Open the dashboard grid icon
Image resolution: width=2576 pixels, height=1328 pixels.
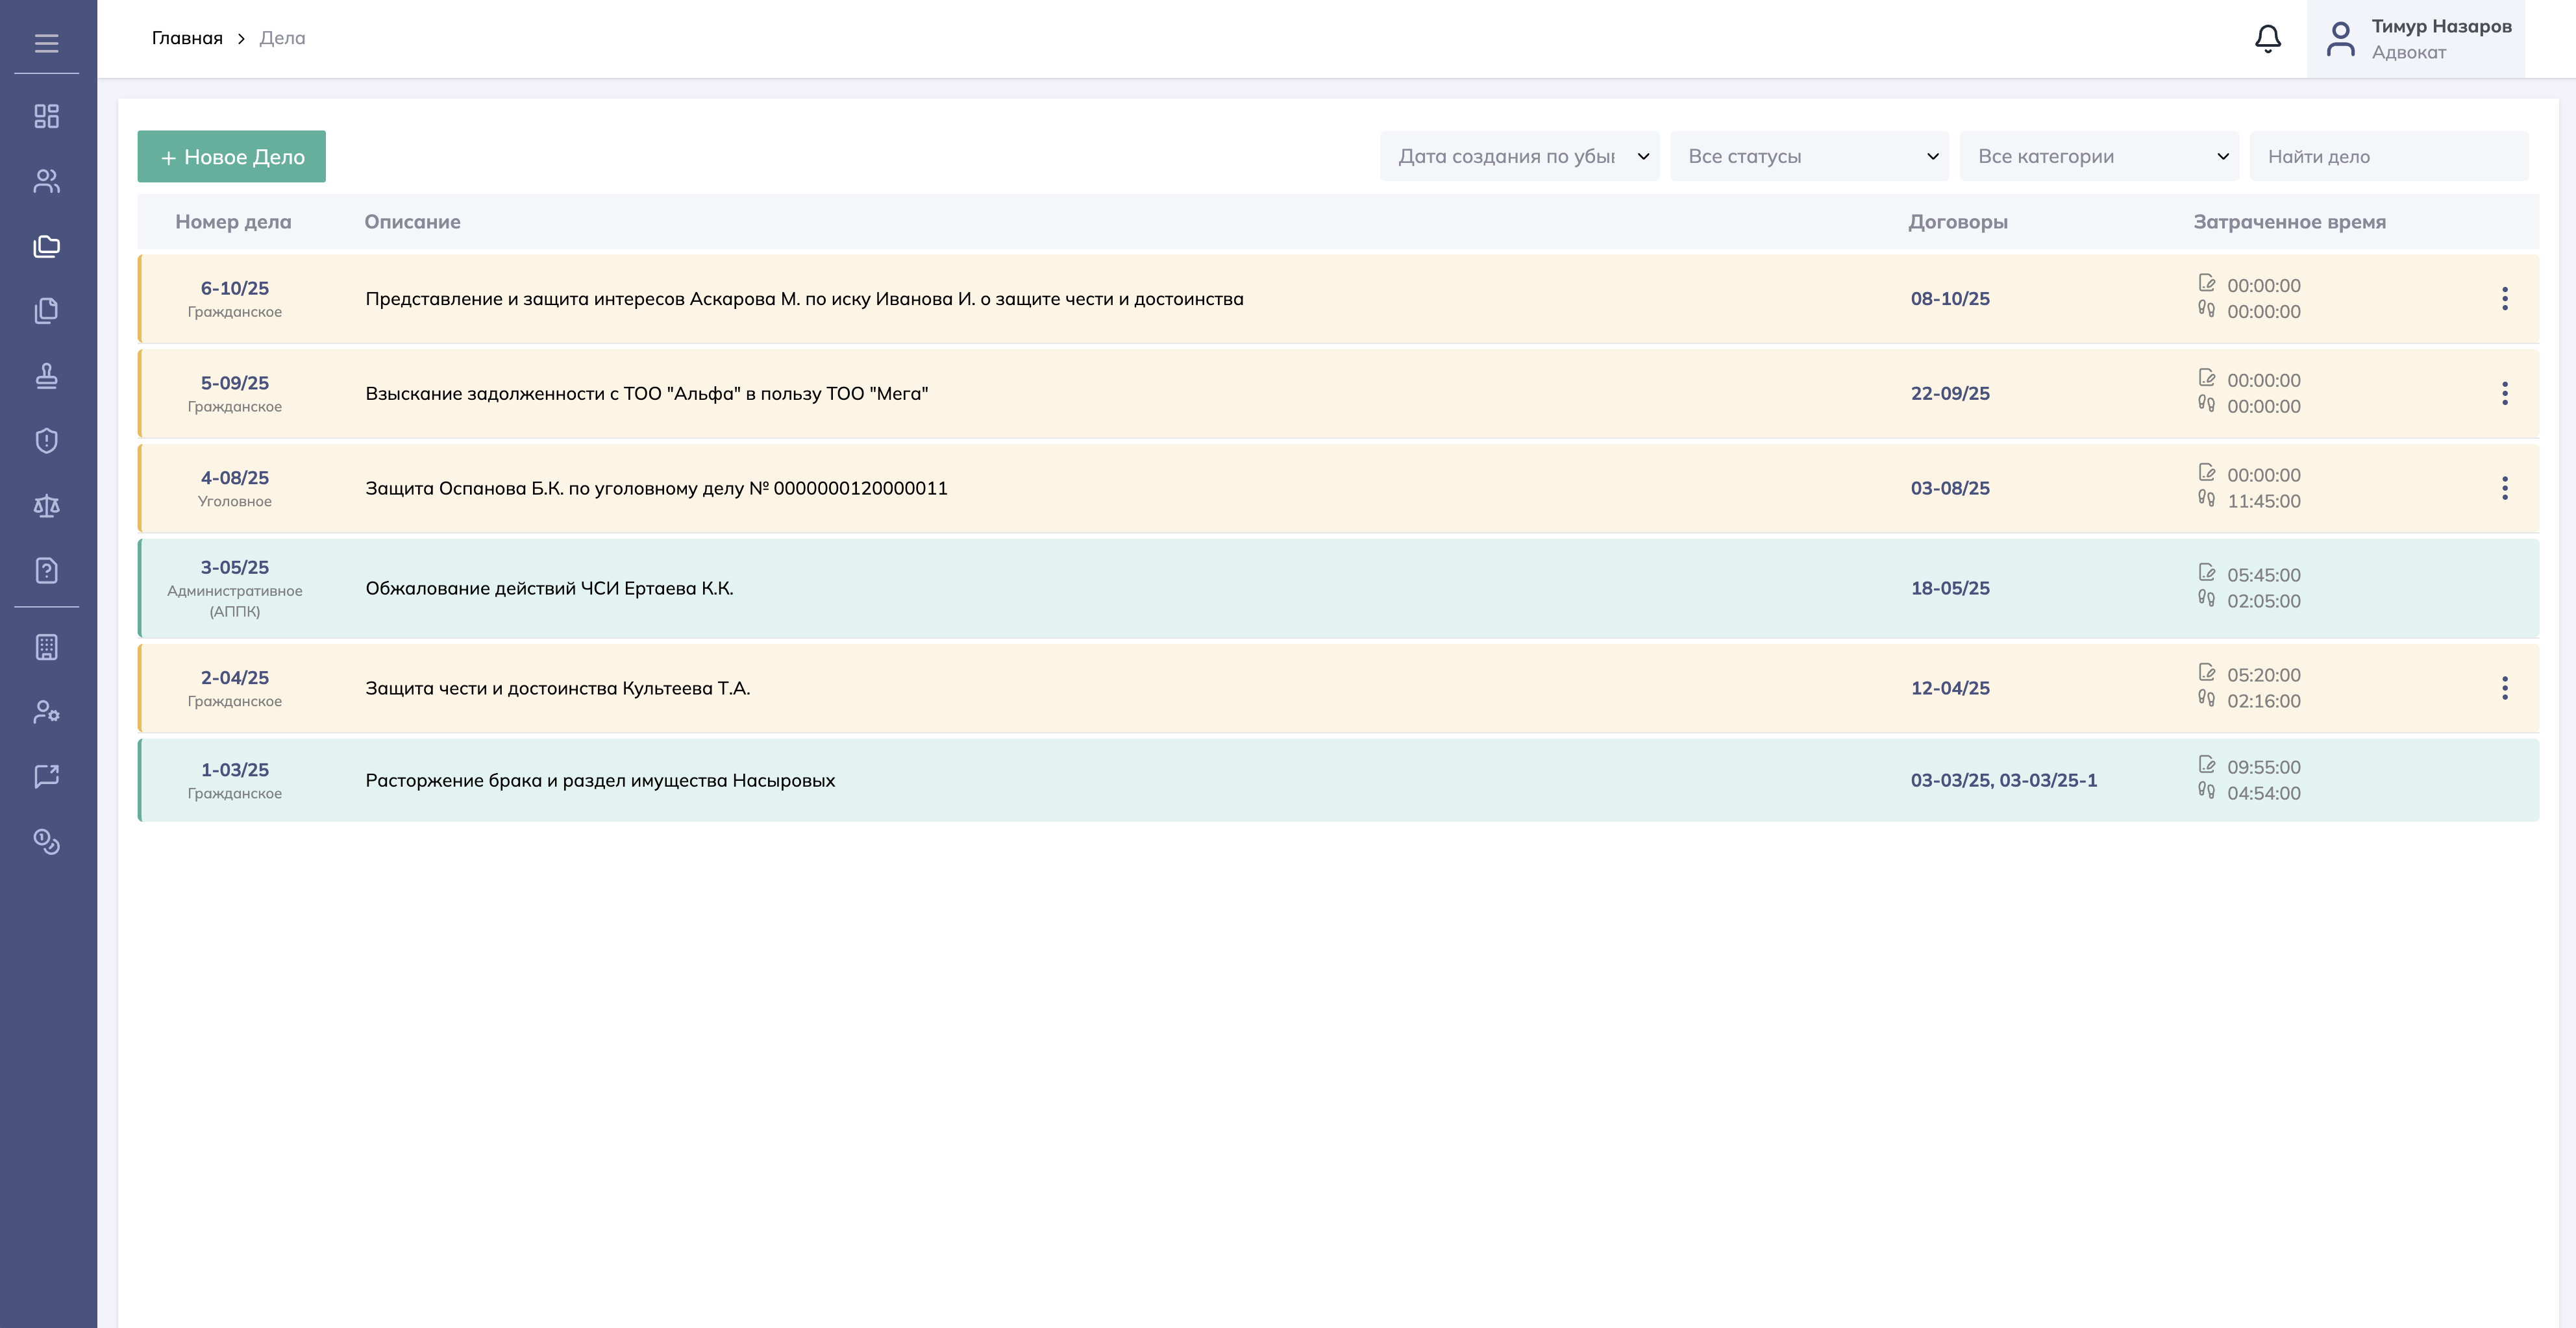pyautogui.click(x=46, y=116)
